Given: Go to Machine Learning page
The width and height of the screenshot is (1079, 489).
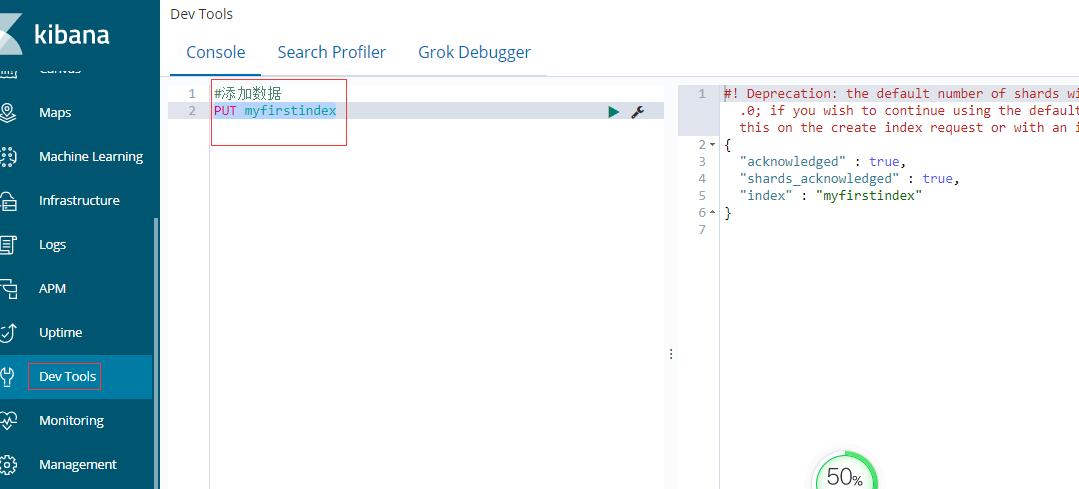Looking at the screenshot, I should tap(91, 157).
